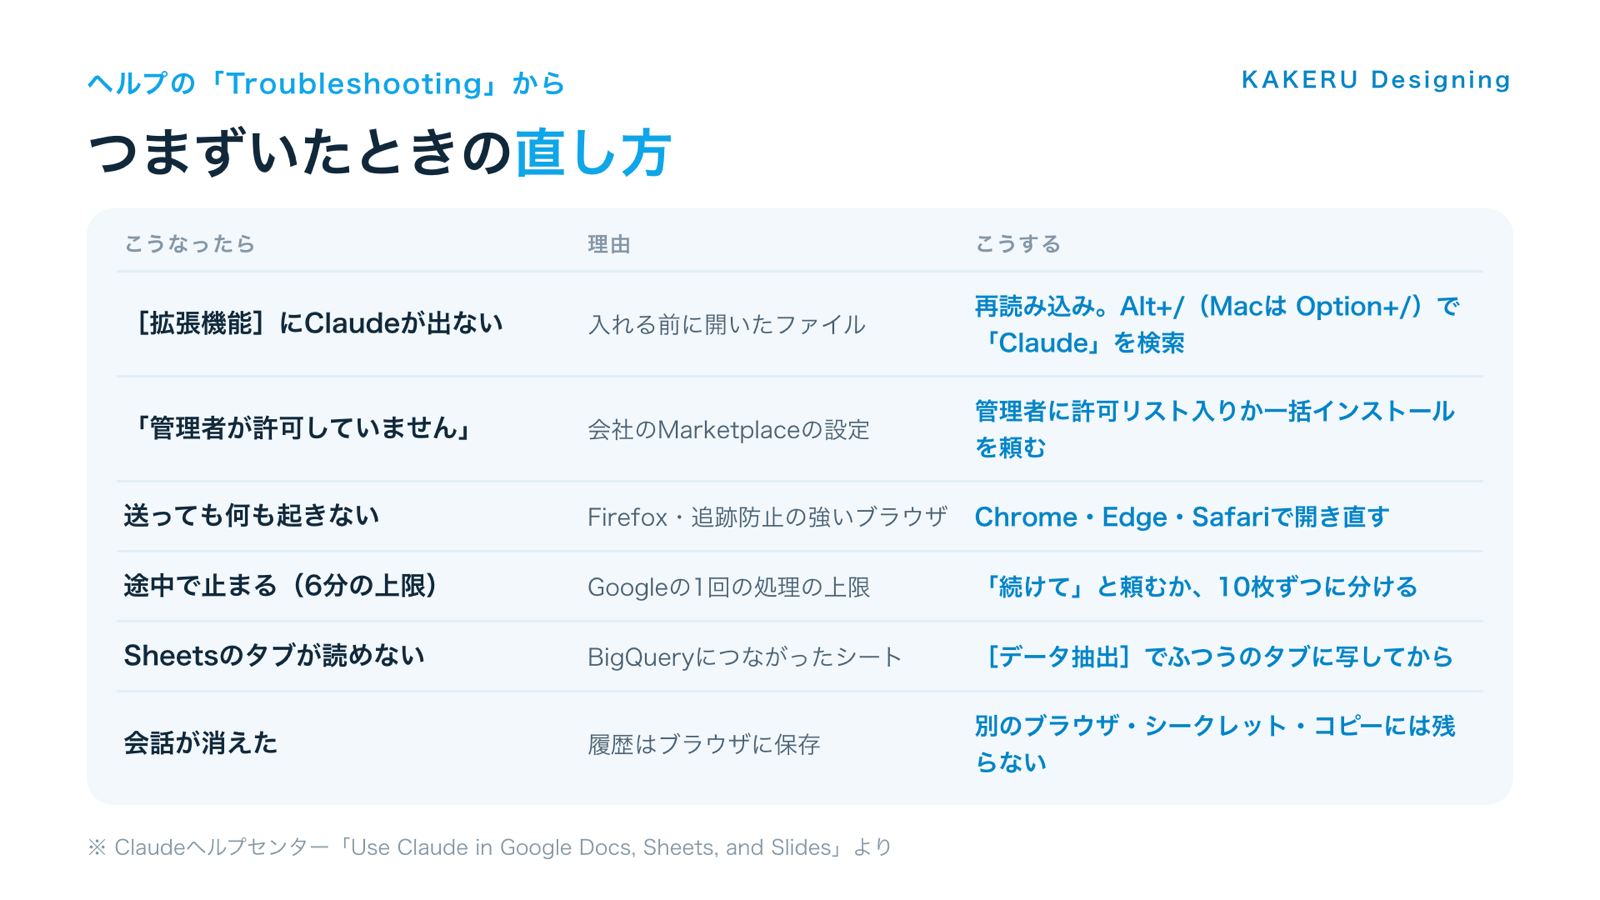1600x900 pixels.
Task: Select the fix text 'Chrome・Edge・Safariで開き直す'
Action: (1182, 517)
